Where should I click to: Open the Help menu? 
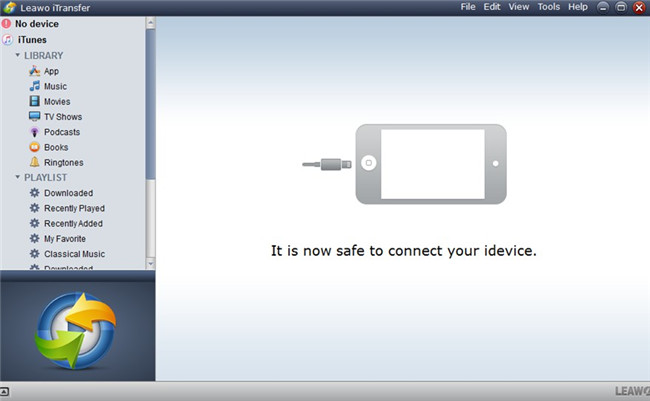[x=577, y=7]
